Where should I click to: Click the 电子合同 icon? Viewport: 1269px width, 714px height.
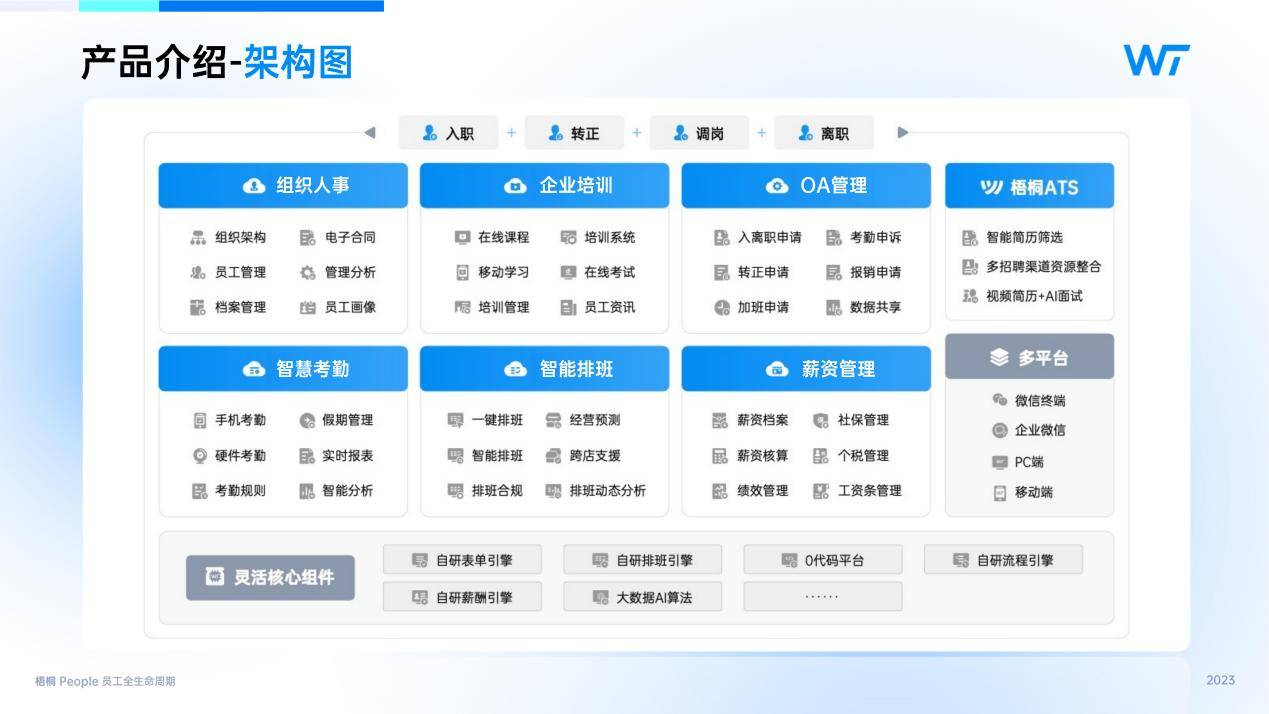(307, 238)
